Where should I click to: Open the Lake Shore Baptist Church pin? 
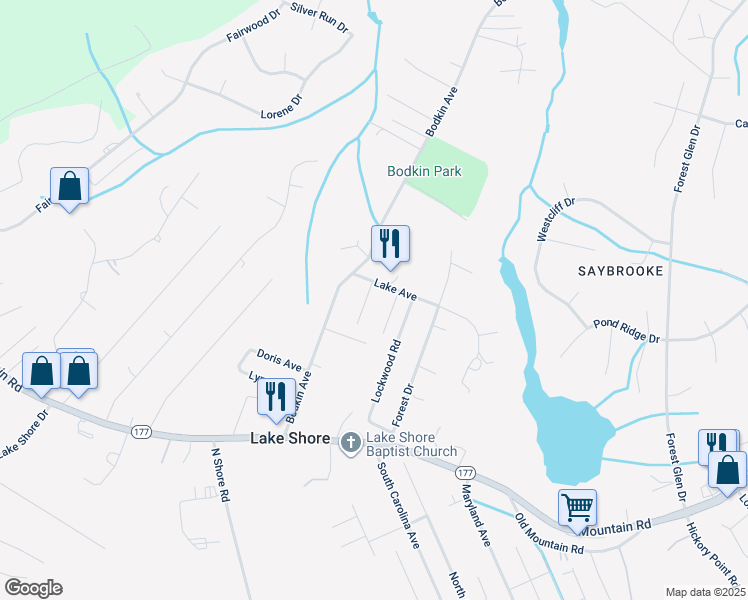[x=351, y=444]
